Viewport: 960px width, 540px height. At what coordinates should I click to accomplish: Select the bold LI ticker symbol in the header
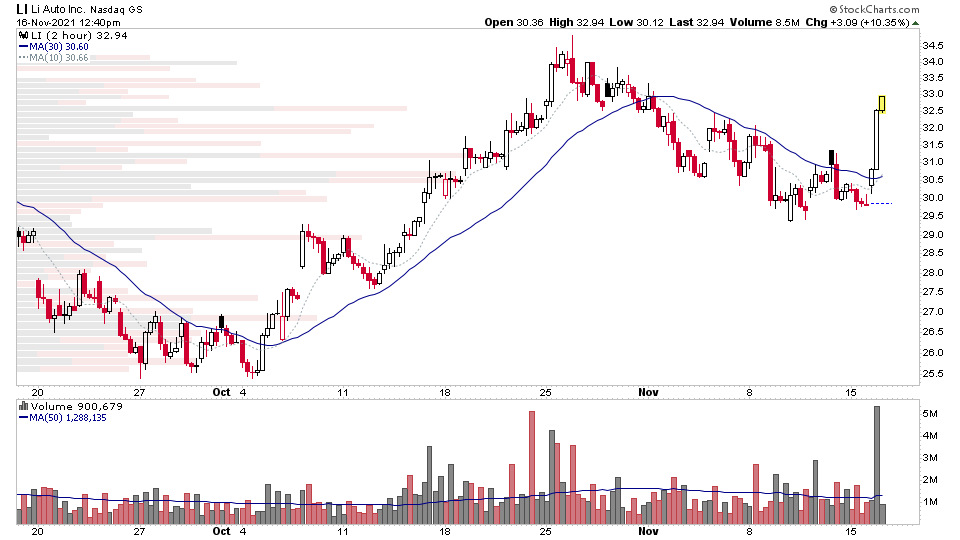[x=21, y=9]
